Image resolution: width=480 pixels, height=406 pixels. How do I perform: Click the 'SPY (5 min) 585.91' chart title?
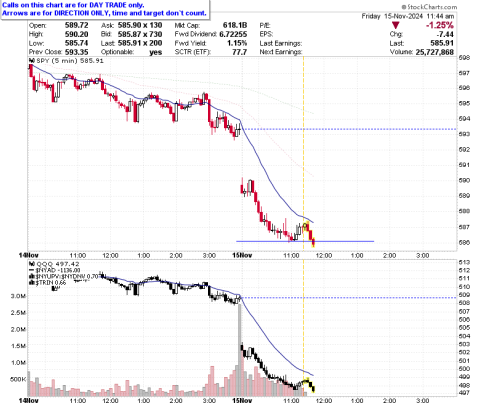point(70,61)
